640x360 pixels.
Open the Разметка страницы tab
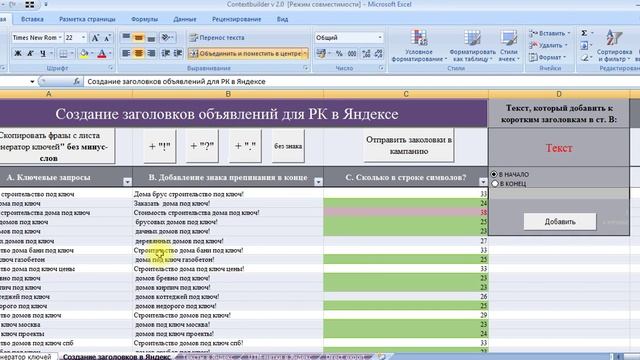point(87,19)
